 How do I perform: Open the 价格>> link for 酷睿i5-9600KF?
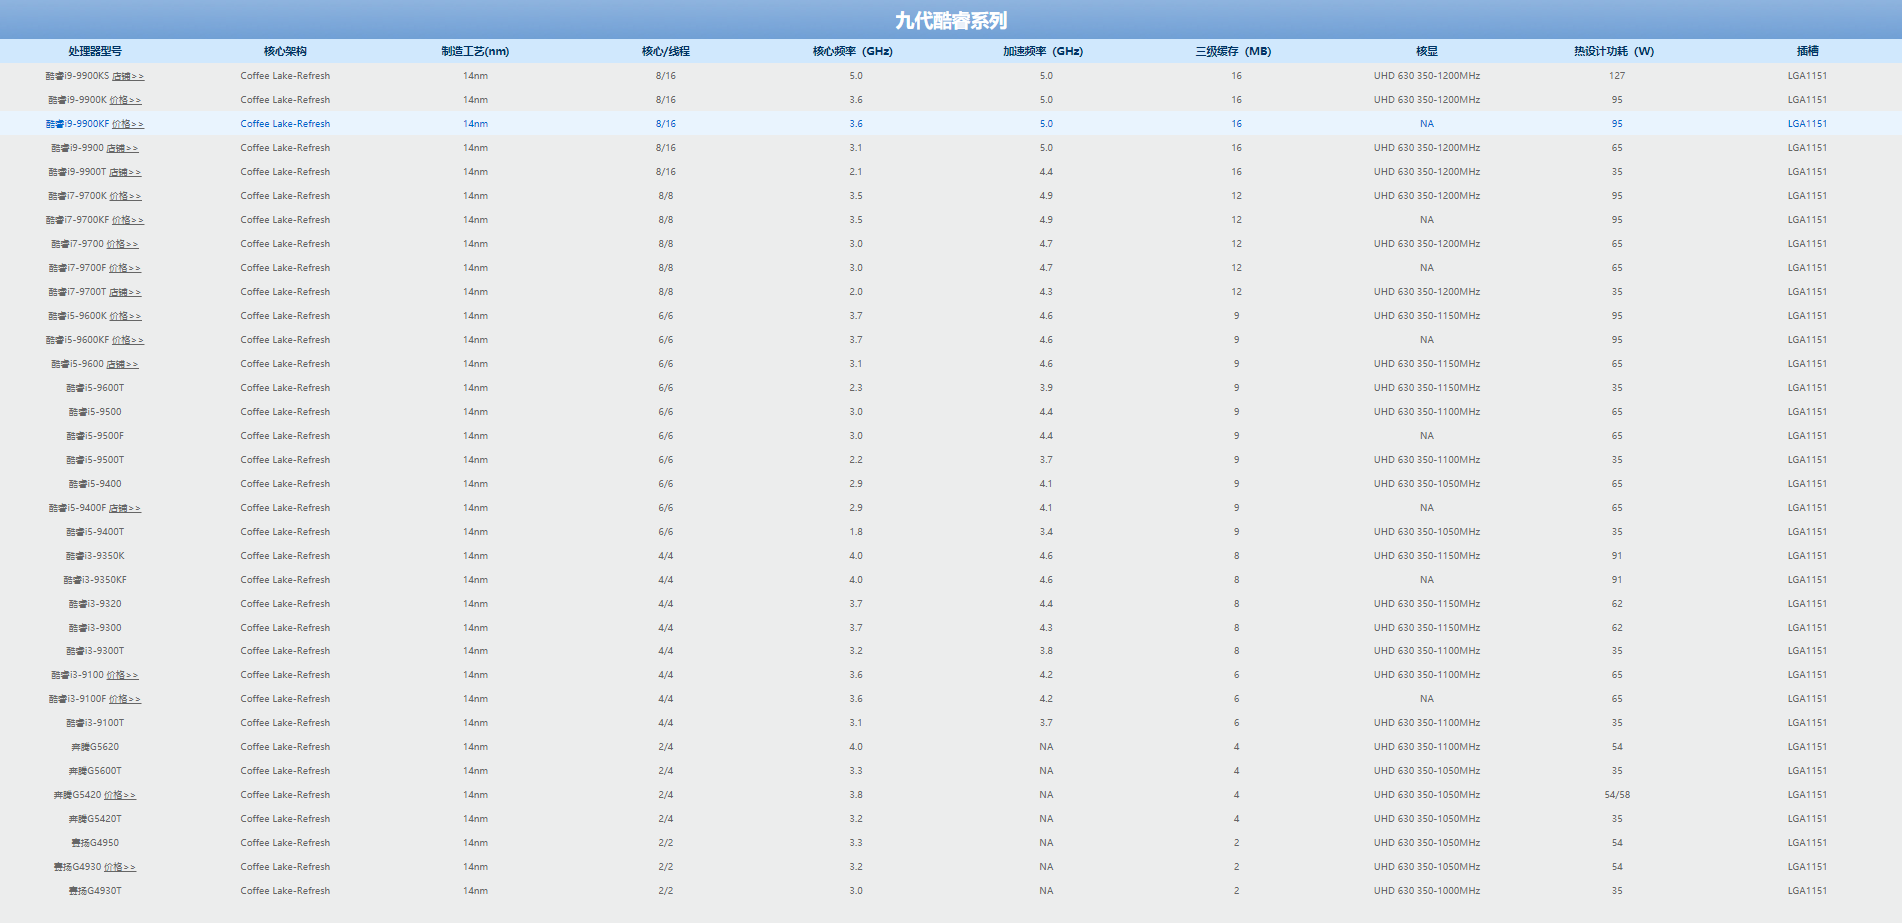pos(128,340)
